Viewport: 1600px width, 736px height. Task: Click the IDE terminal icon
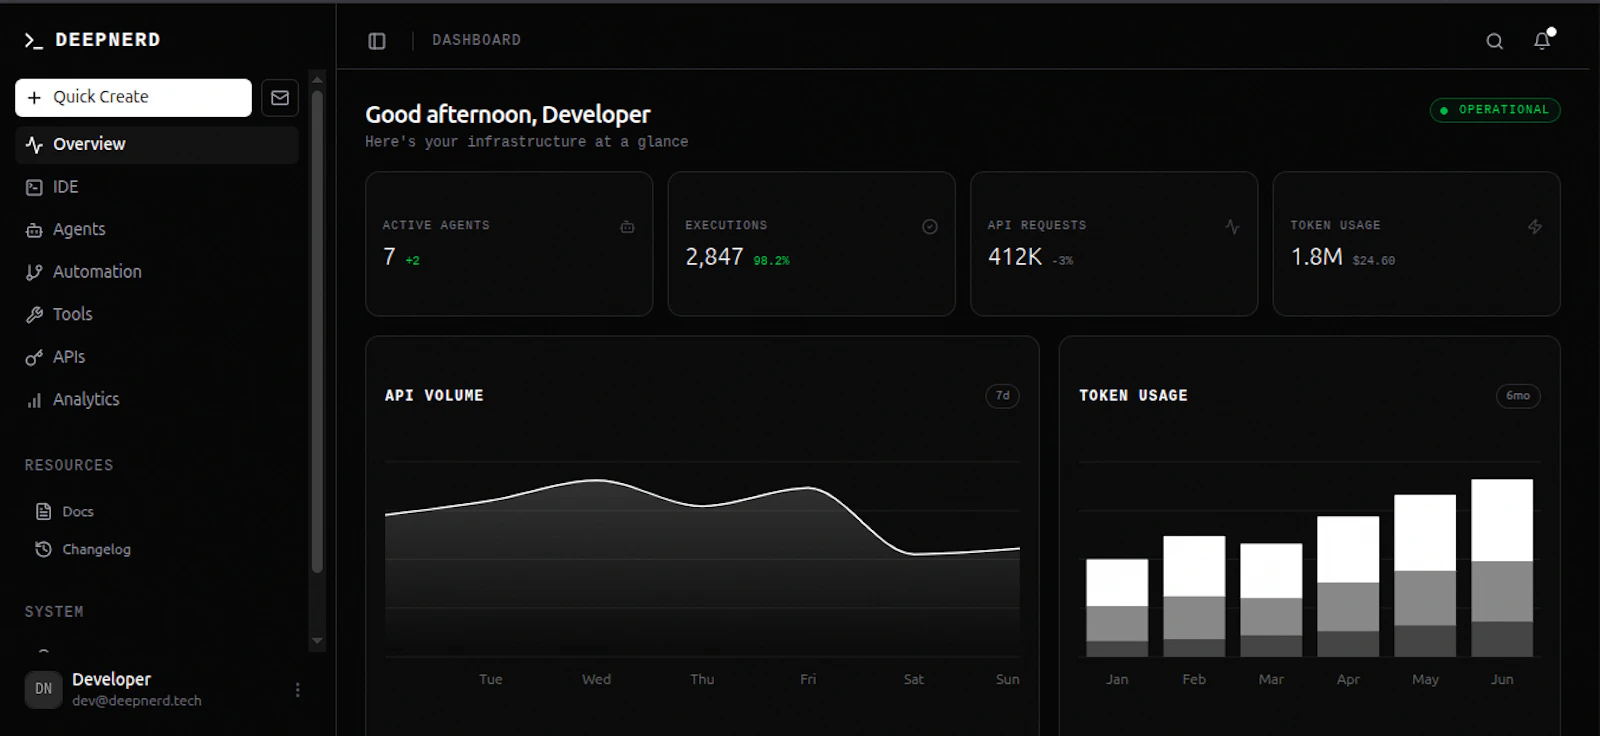(34, 187)
